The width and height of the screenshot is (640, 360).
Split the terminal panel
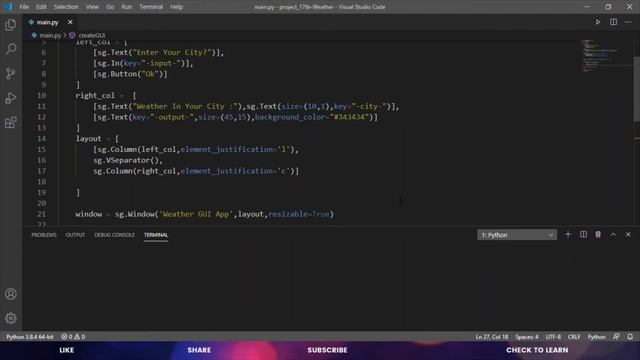pos(583,235)
